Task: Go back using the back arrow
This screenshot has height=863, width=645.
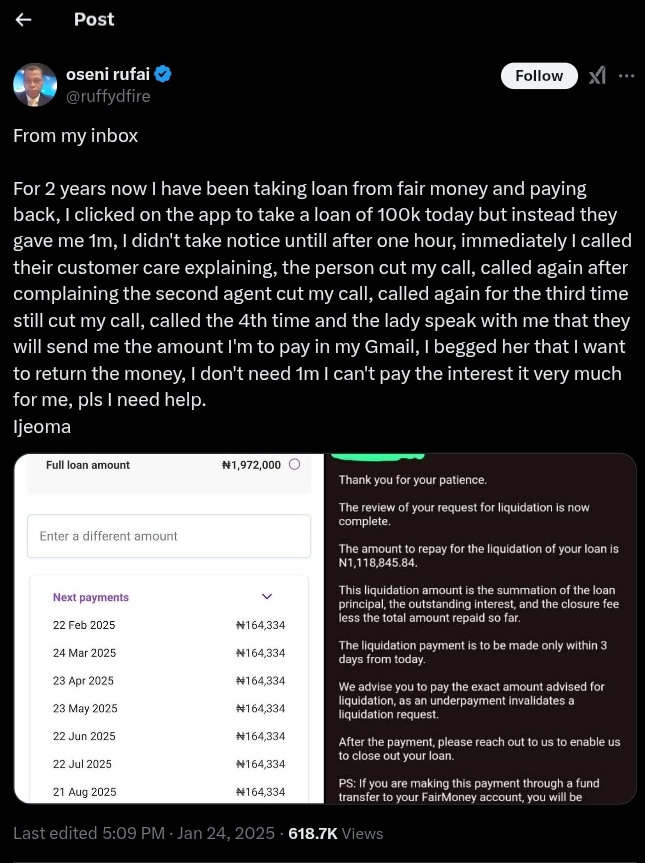Action: (24, 20)
